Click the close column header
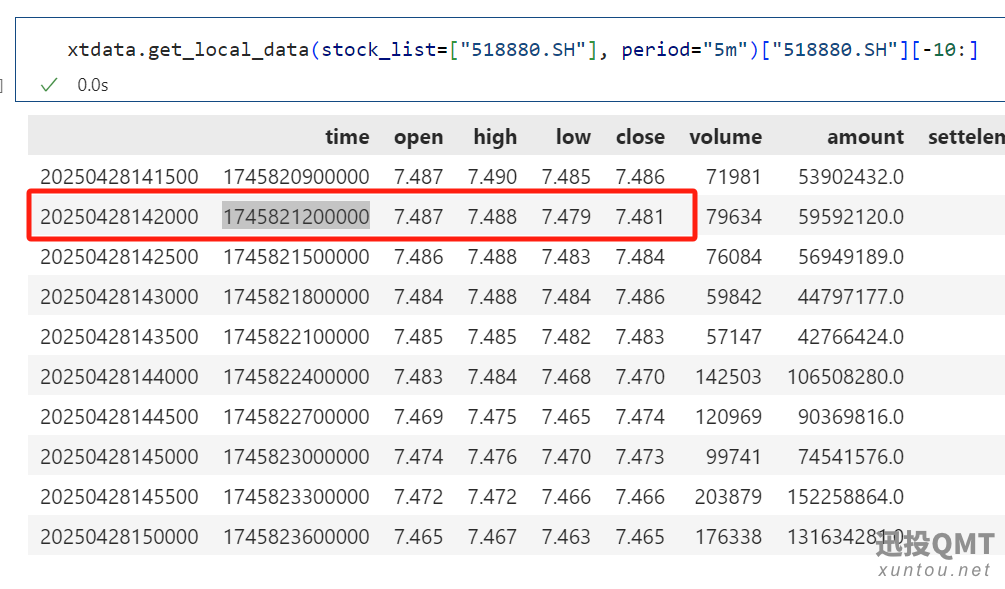 [640, 137]
